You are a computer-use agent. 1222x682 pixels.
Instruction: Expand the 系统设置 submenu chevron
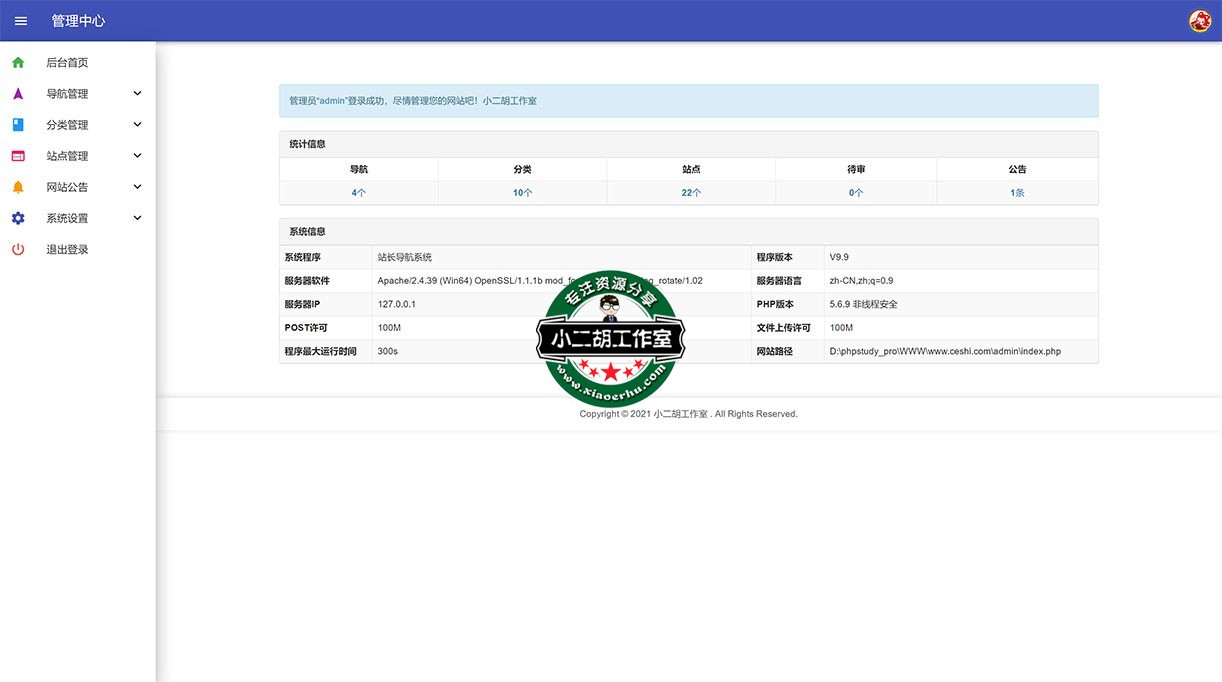(137, 218)
